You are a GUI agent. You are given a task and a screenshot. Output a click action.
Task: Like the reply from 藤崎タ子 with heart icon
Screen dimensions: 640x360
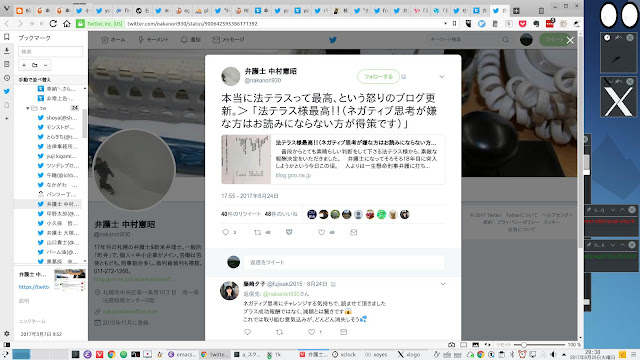(x=311, y=332)
